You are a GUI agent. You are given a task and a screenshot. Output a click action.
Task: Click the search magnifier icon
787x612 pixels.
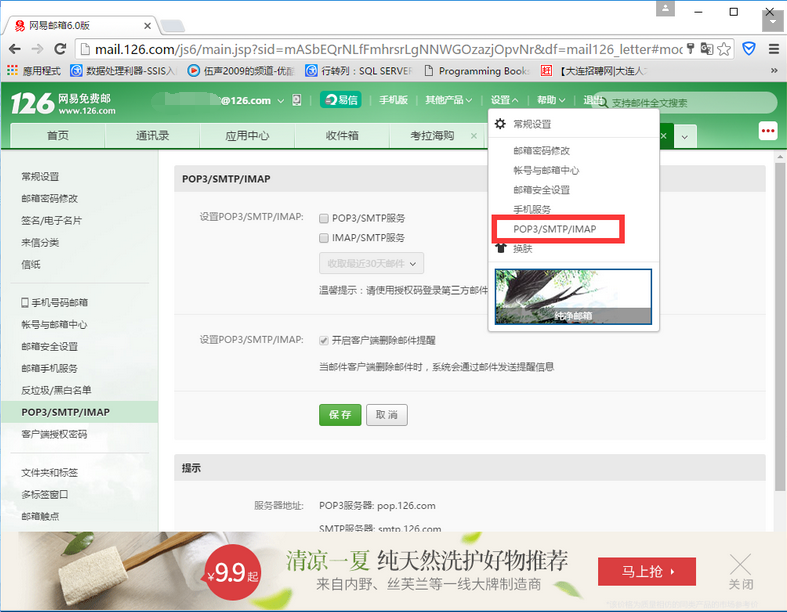click(603, 103)
